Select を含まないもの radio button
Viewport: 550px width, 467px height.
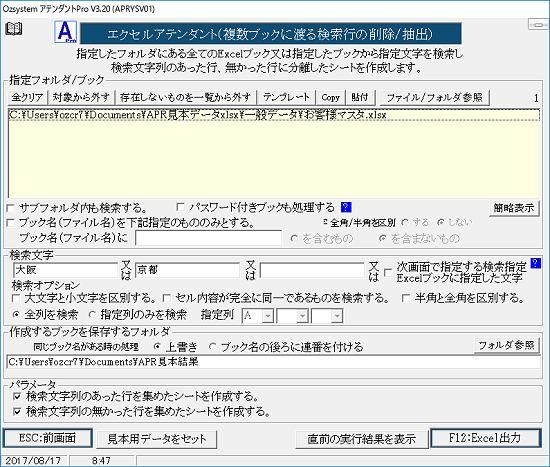[x=383, y=239]
